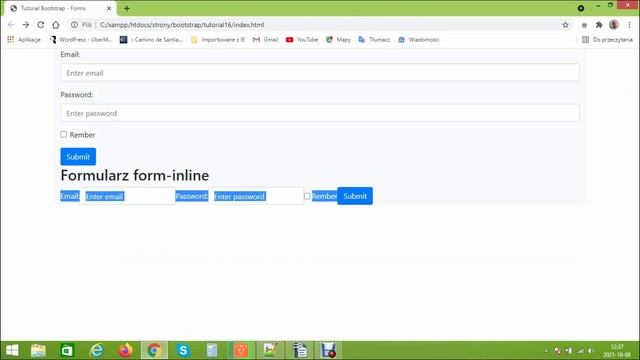
Task: Open the orange app in the taskbar
Action: tap(241, 350)
